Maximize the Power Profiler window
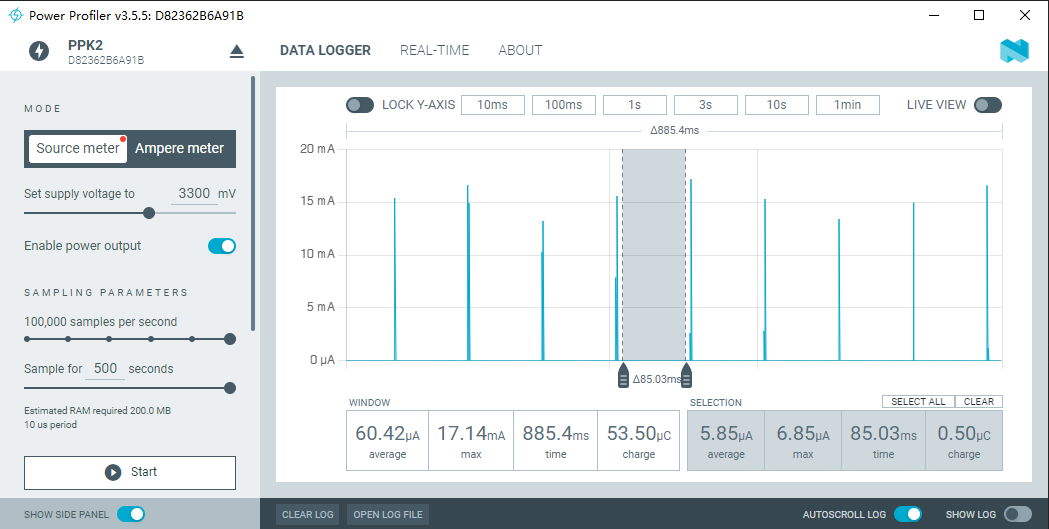Viewport: 1049px width, 529px height. click(979, 15)
